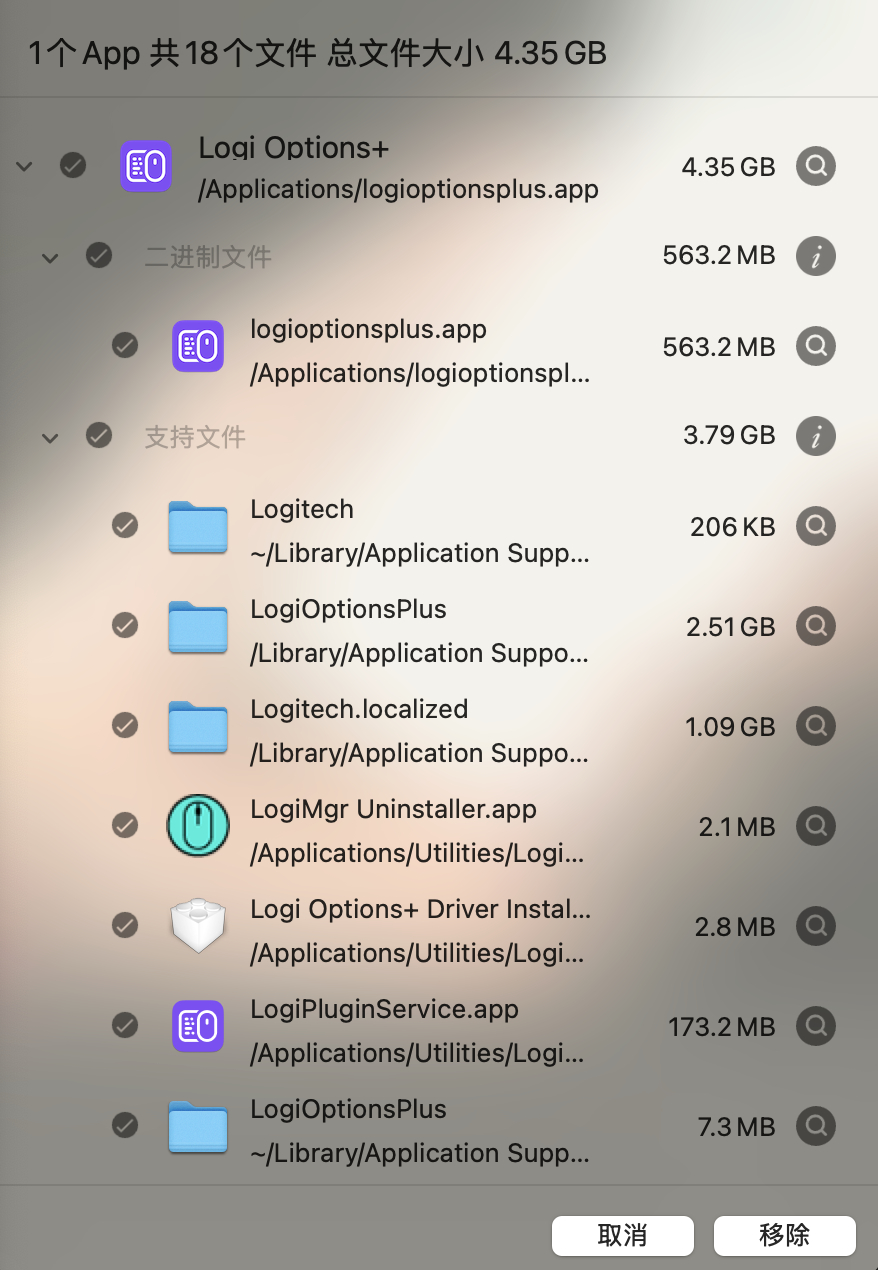Uncheck the 2.51 GB LogiOptionsPlus checkbox
This screenshot has width=878, height=1270.
[x=125, y=626]
